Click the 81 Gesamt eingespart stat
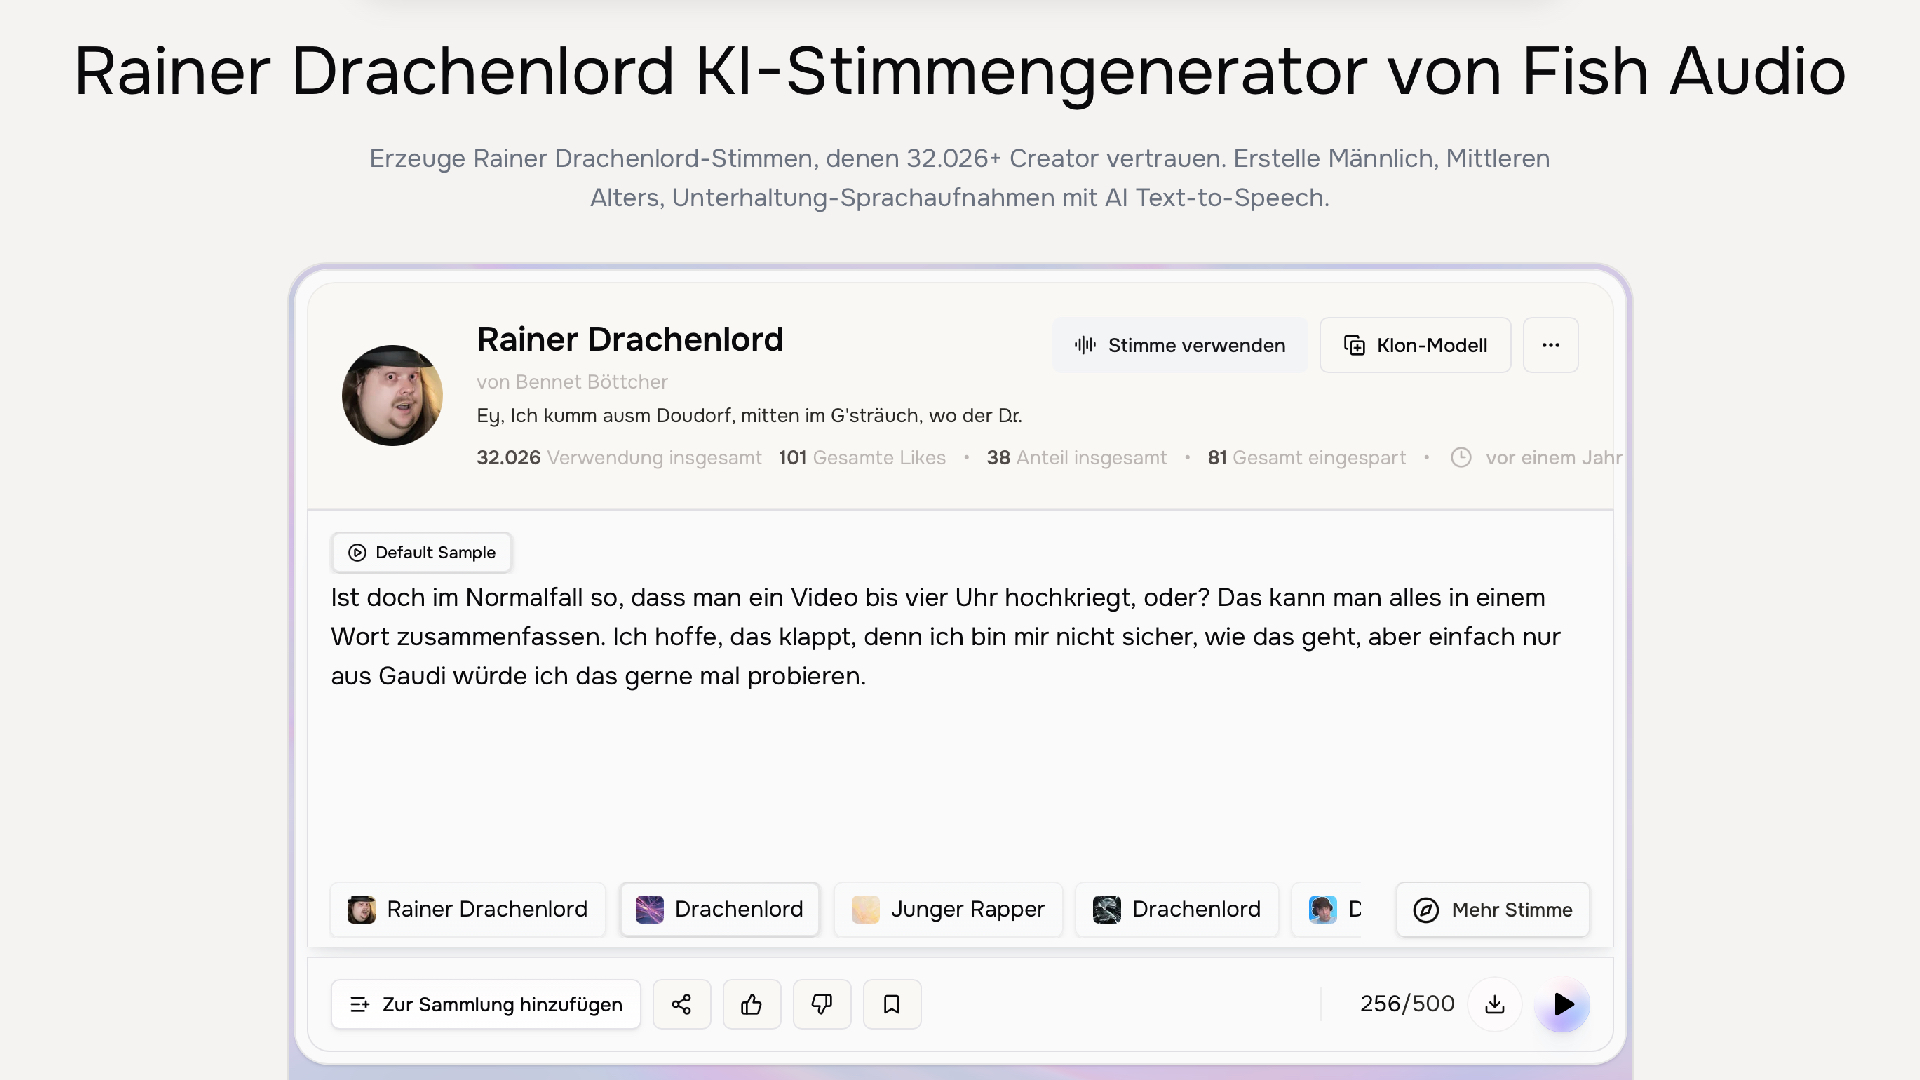 point(1307,457)
